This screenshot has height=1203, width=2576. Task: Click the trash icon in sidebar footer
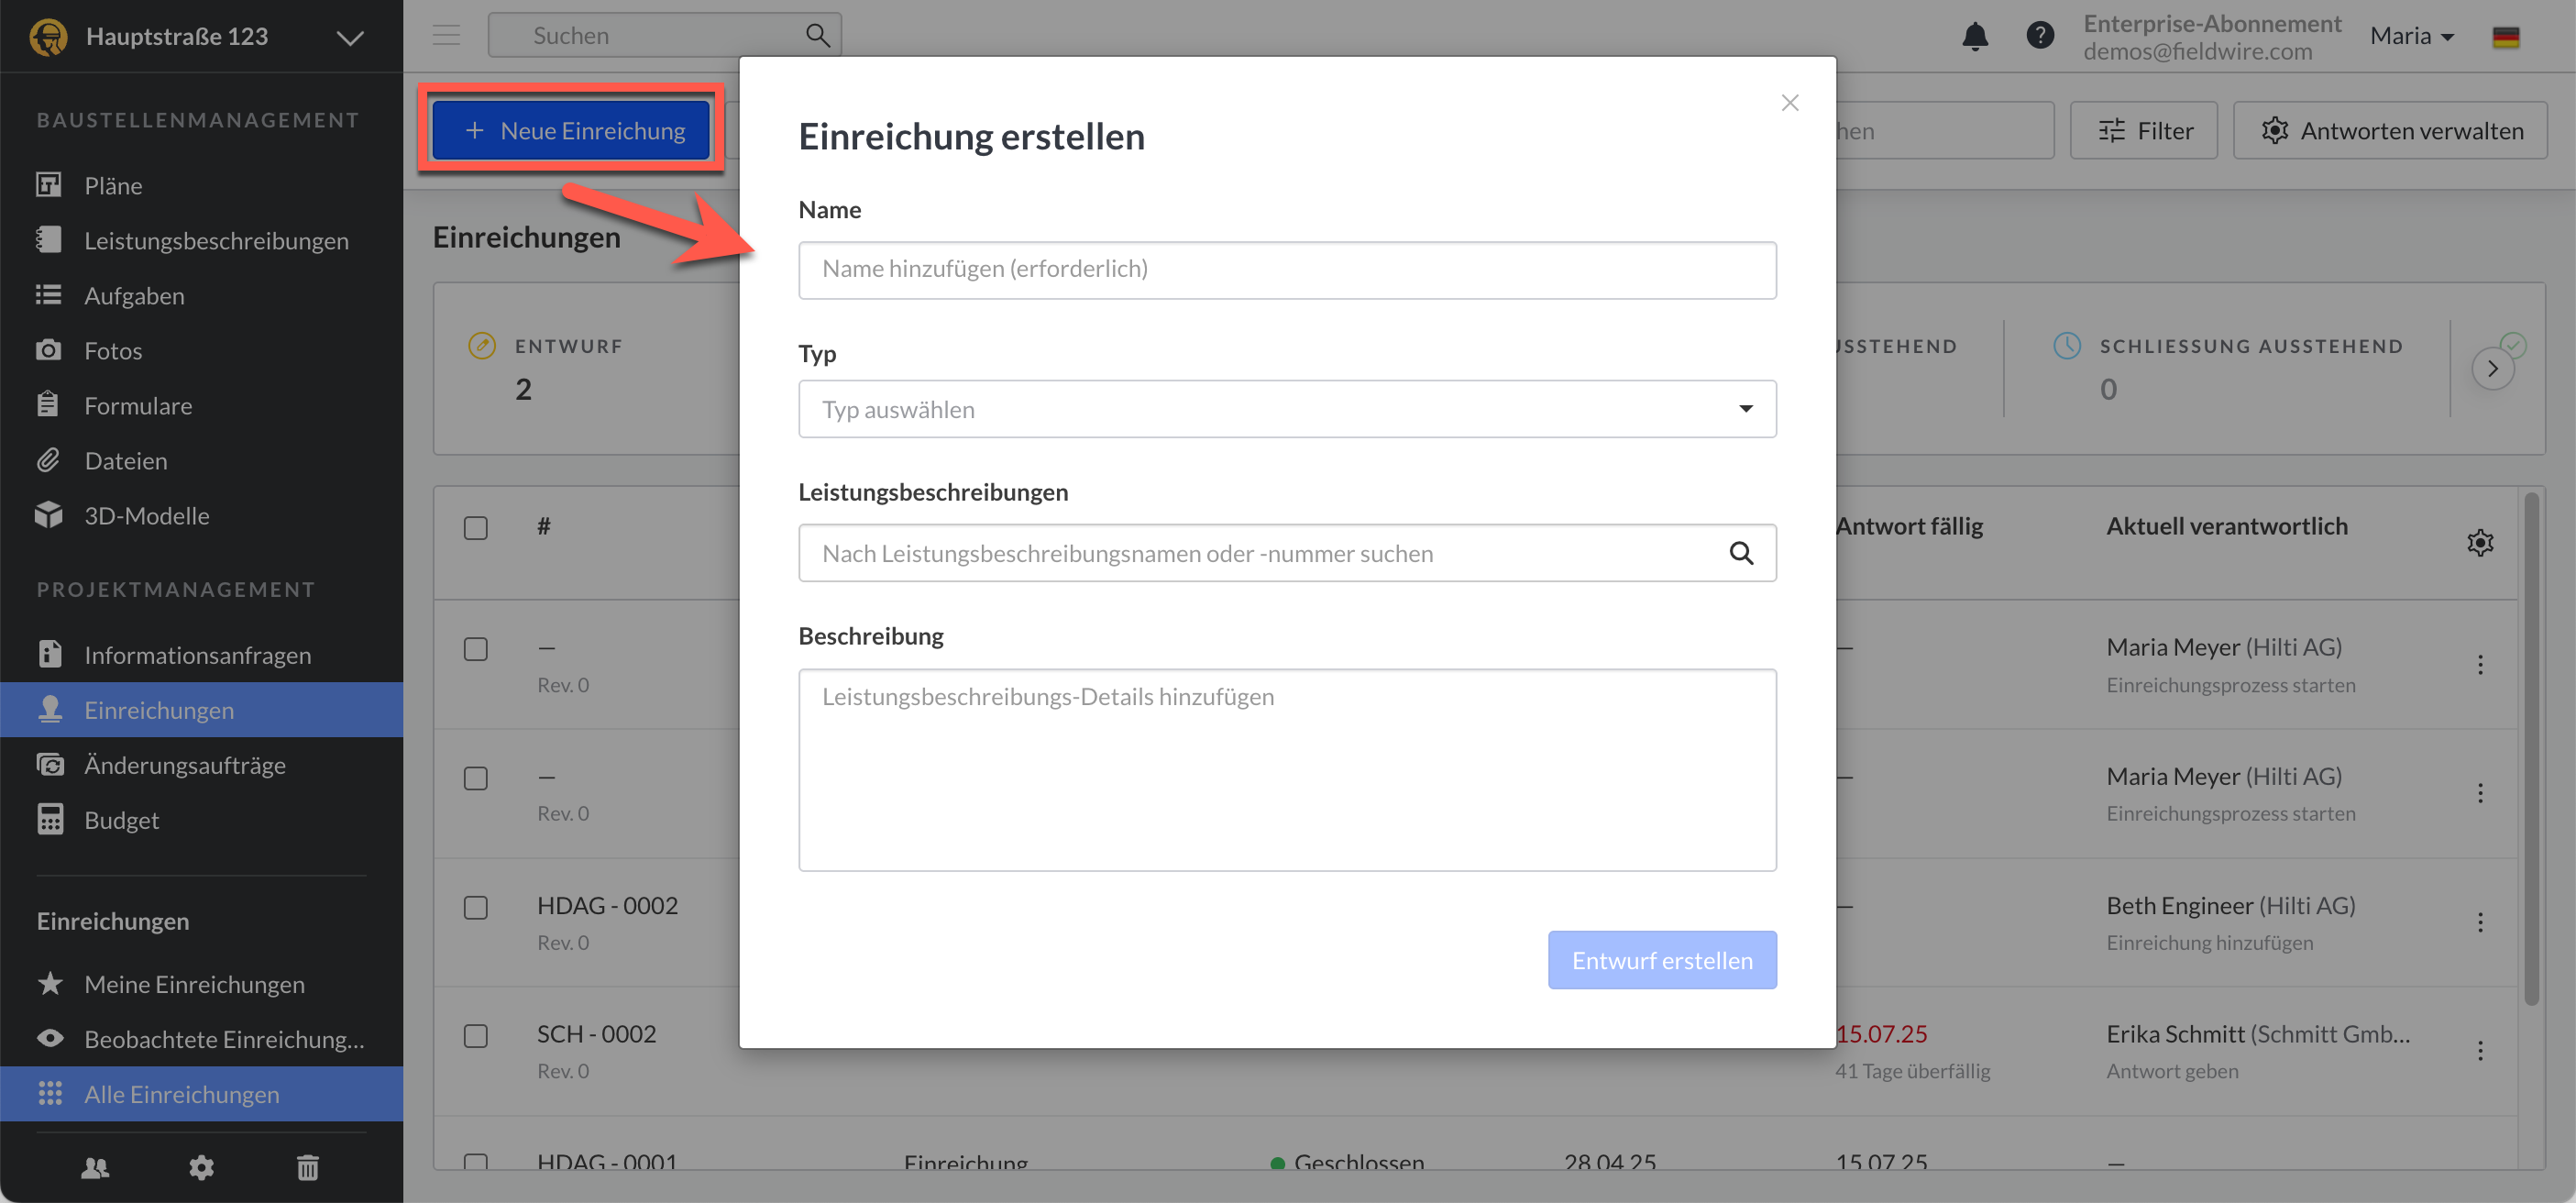[307, 1166]
